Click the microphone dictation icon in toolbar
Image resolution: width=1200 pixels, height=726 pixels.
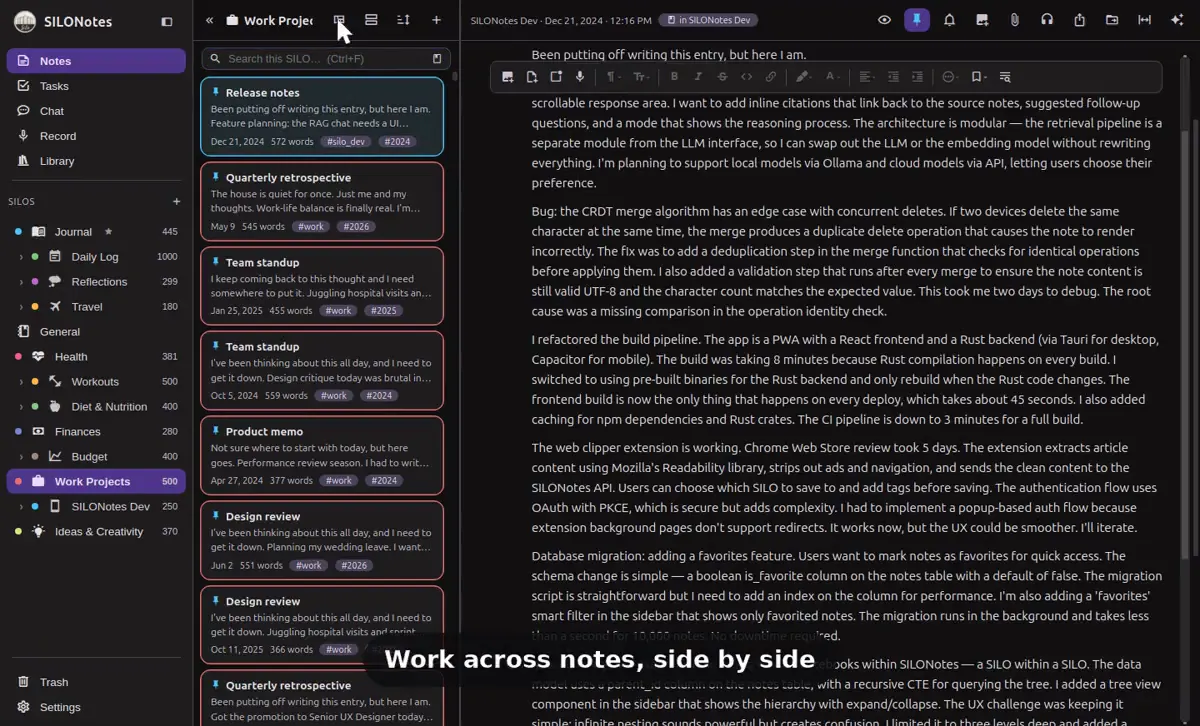tap(580, 76)
